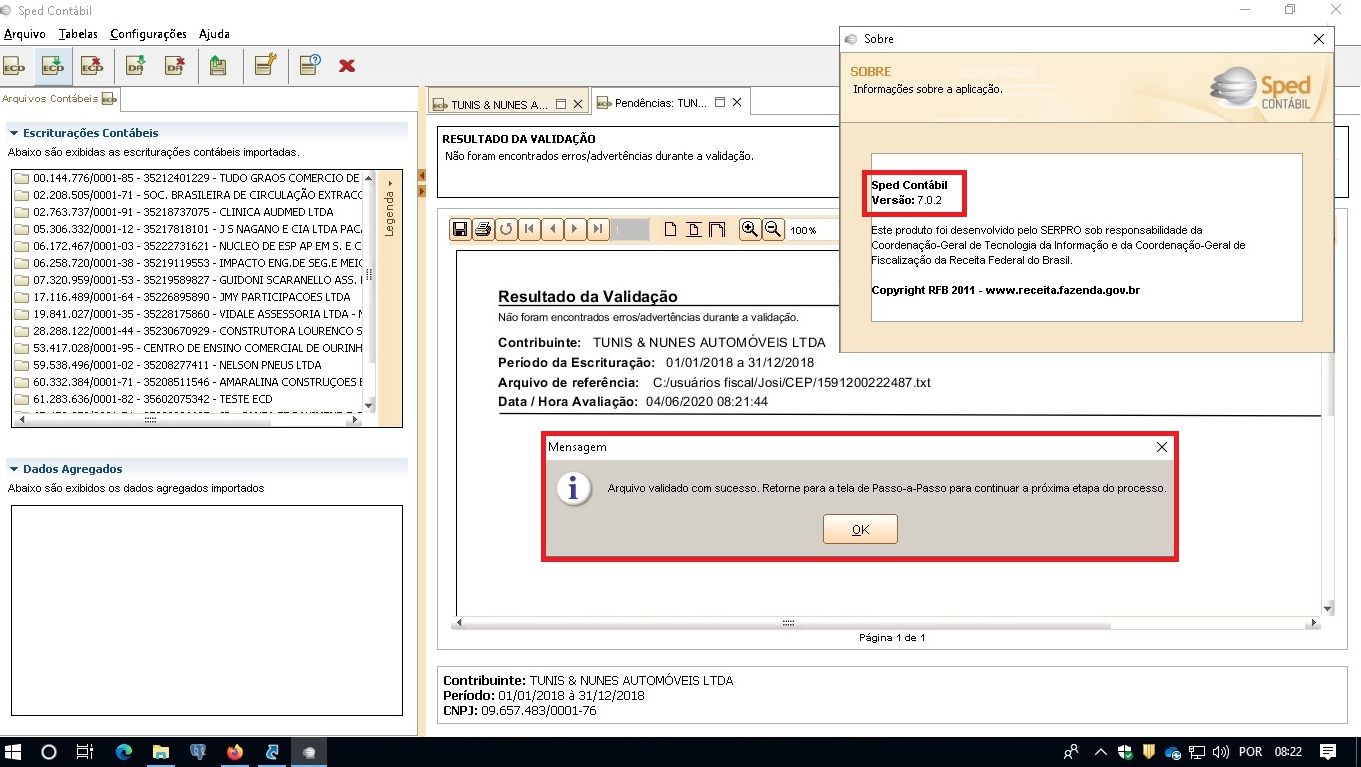Select AMARALINA CONSTRUÇÕES entry
The image size is (1361, 767).
point(188,382)
